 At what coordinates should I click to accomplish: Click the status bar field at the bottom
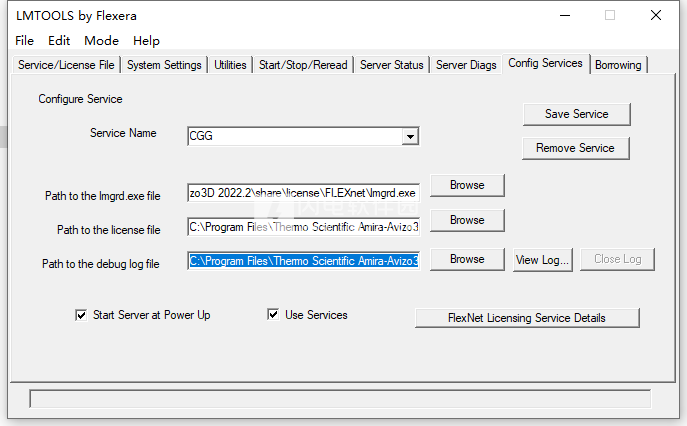(340, 399)
